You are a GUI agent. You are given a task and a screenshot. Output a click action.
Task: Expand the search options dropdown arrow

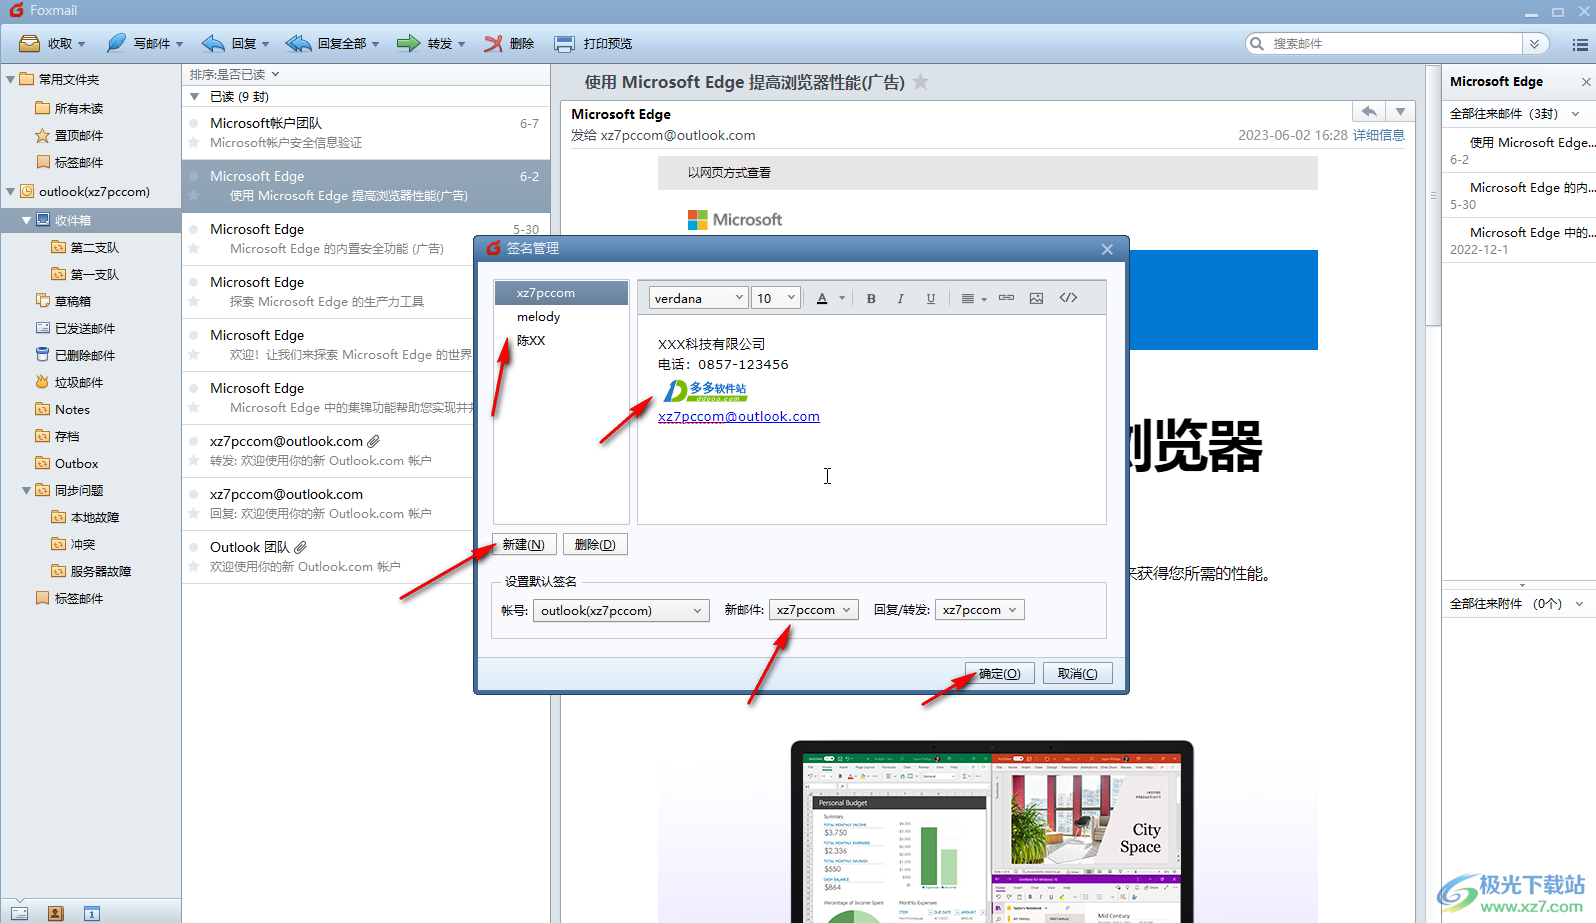[1535, 44]
